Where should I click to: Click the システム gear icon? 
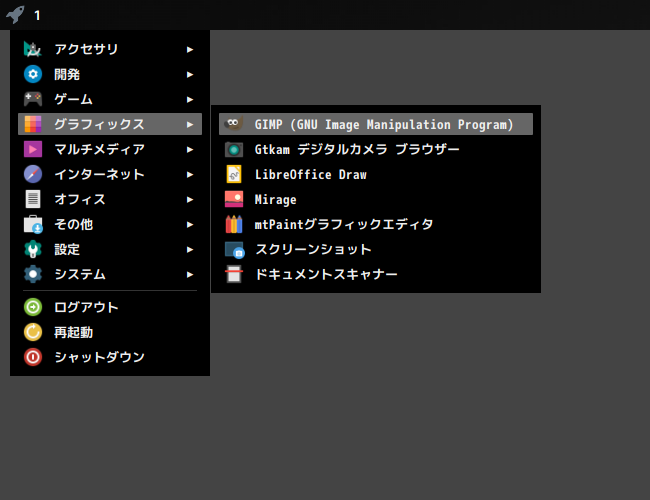coord(33,274)
